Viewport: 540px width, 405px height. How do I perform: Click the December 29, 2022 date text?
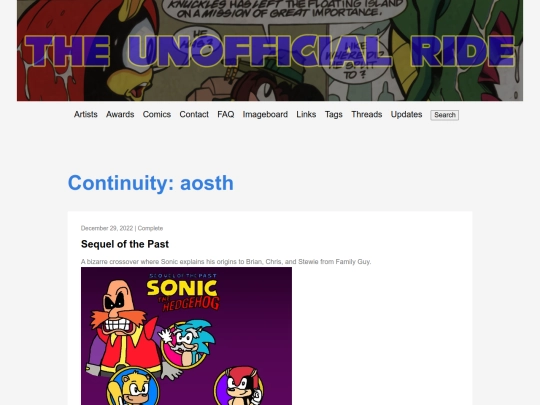(107, 228)
